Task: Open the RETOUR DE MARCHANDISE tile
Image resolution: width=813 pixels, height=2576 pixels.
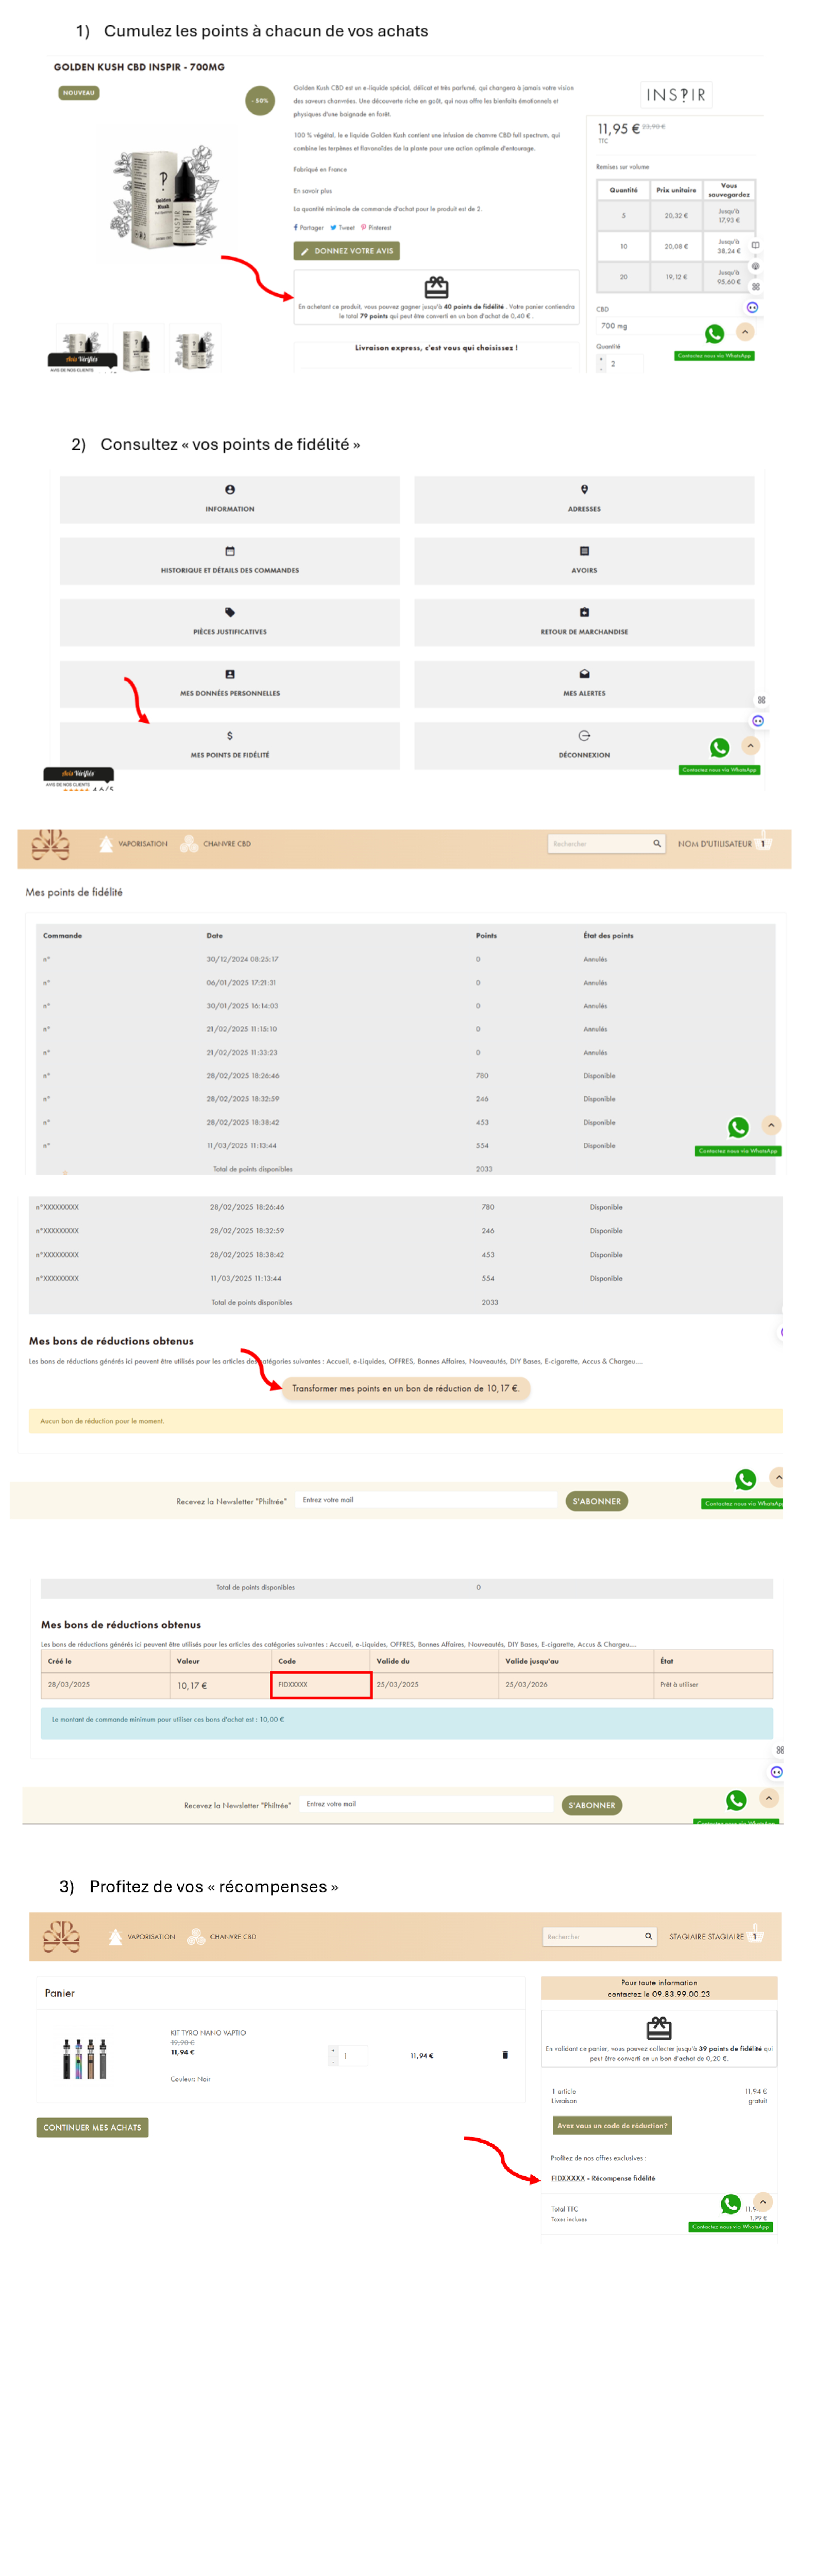Action: [584, 622]
